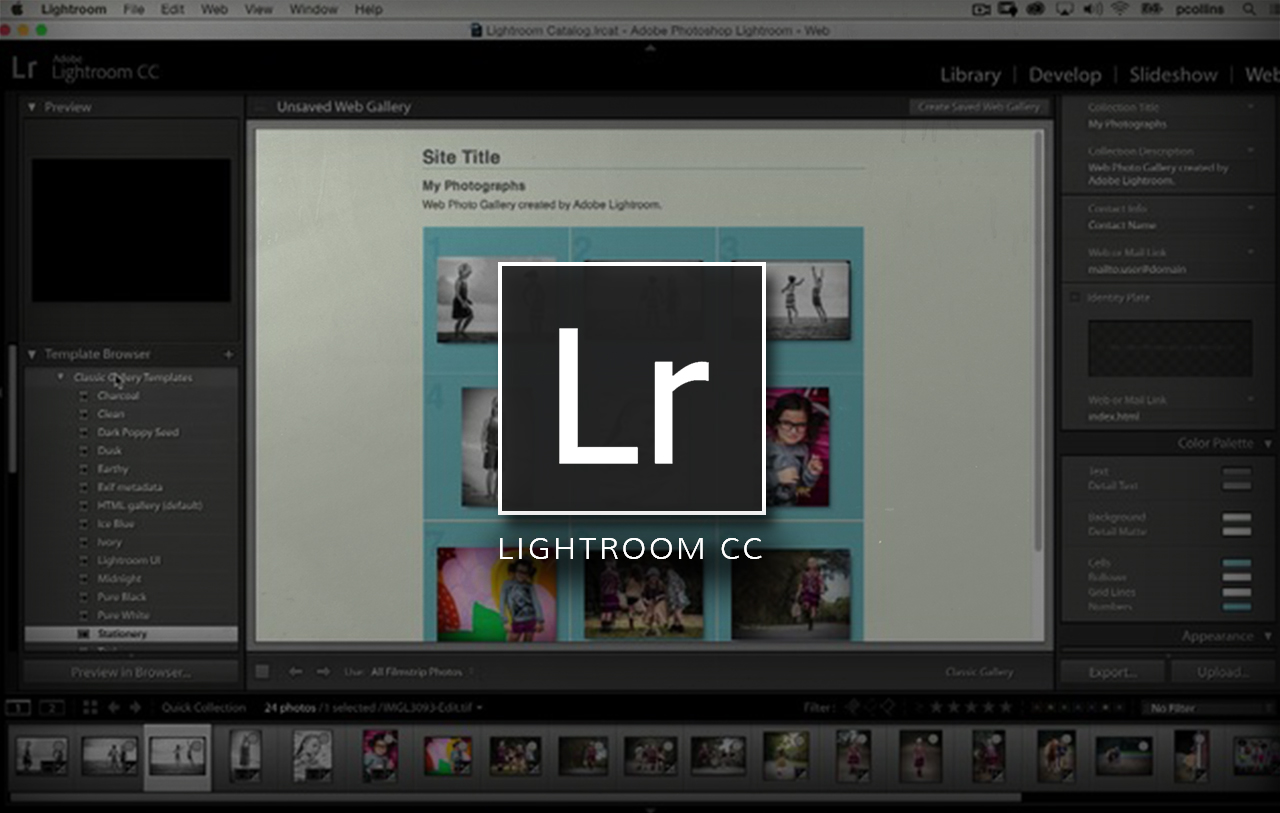This screenshot has height=813, width=1280.
Task: Open the Window menu
Action: (313, 10)
